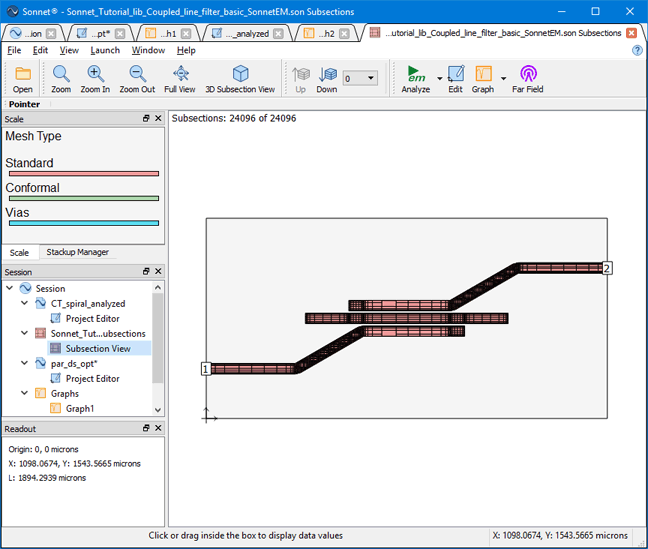Click the Zoom Out tool
Screen dimensions: 648x549
137,79
